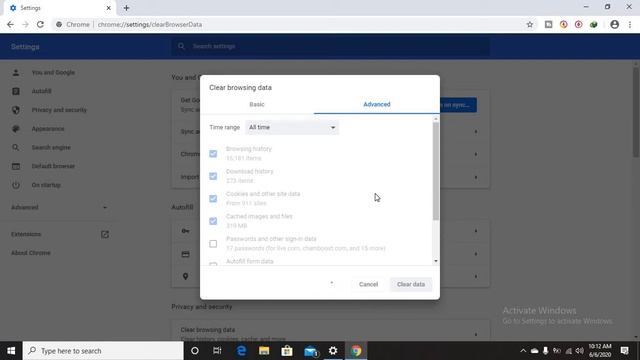Click the Cancel button
The height and width of the screenshot is (360, 640).
coord(368,284)
